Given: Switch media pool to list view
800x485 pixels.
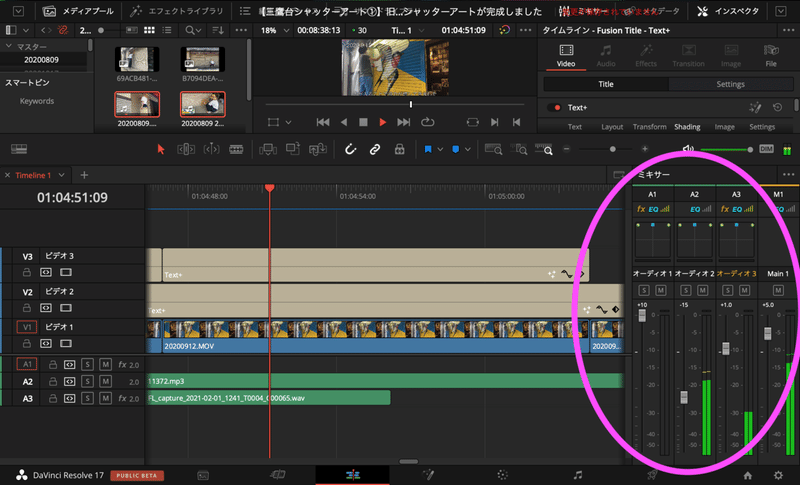Looking at the screenshot, I should 167,30.
